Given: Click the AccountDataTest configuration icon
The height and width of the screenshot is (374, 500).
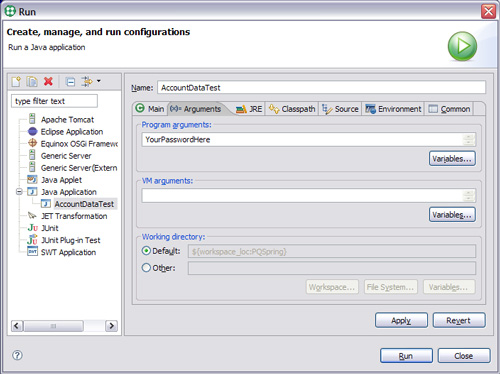Looking at the screenshot, I should pos(46,204).
